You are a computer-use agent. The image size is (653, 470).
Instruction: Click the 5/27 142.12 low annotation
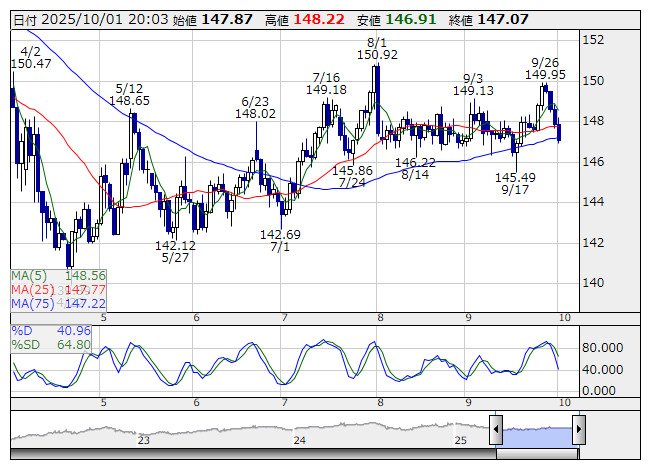click(174, 251)
